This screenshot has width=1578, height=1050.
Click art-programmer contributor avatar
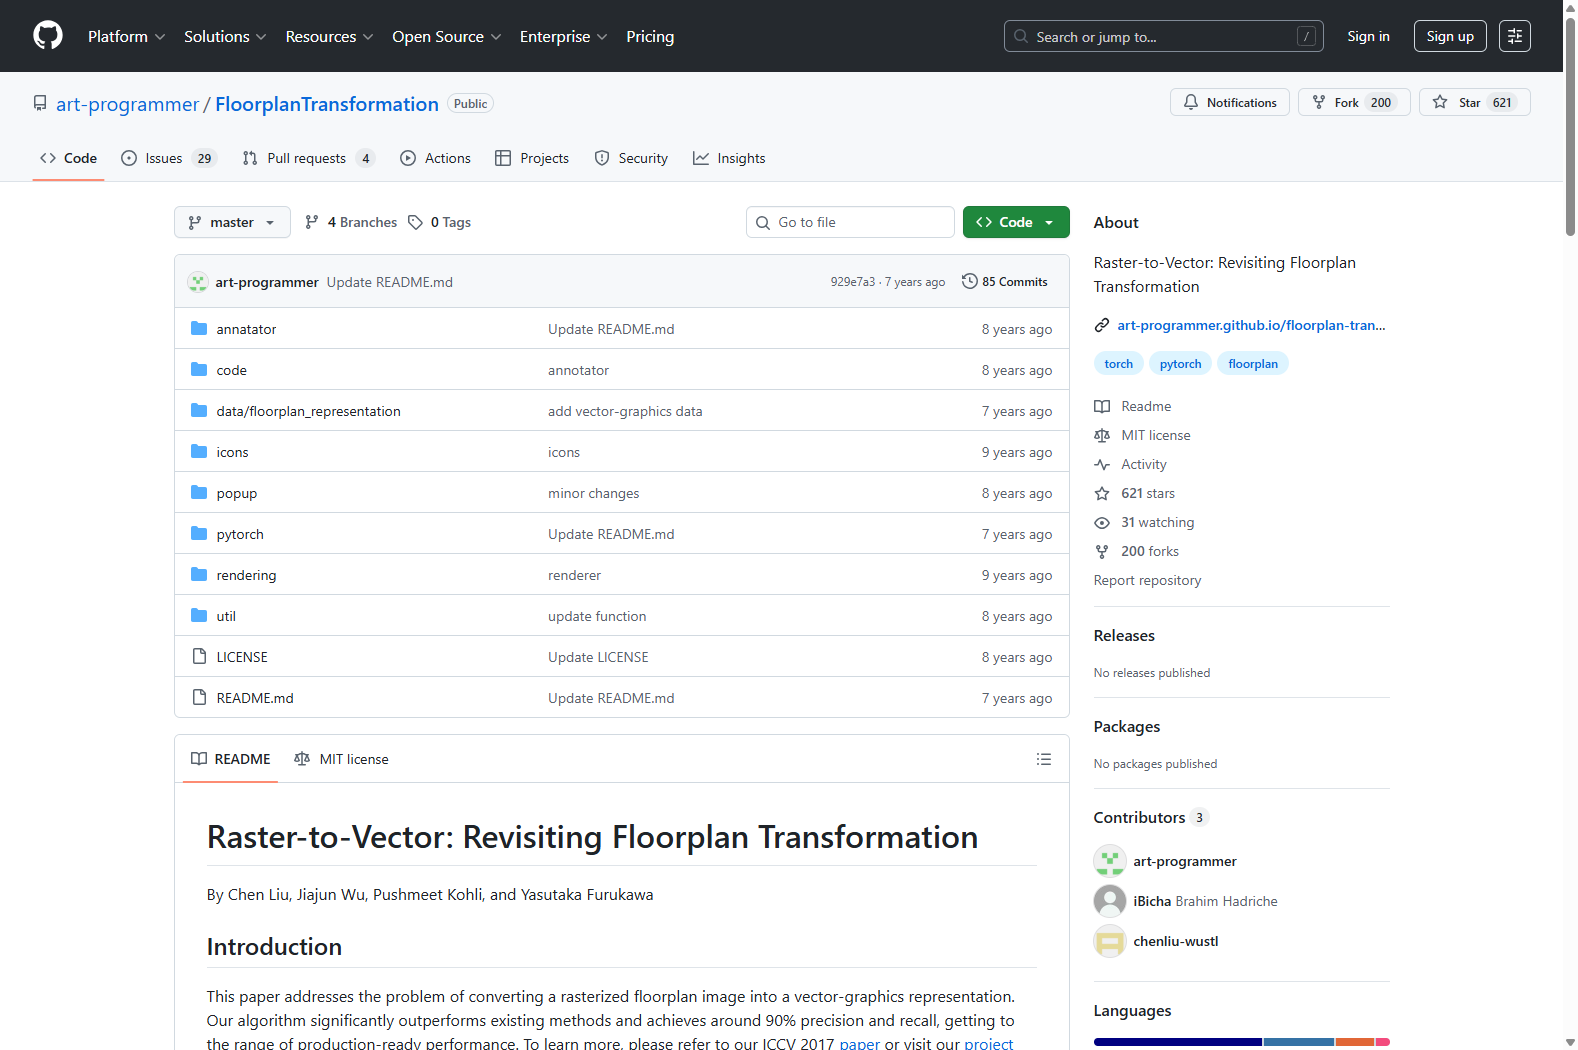click(1110, 861)
